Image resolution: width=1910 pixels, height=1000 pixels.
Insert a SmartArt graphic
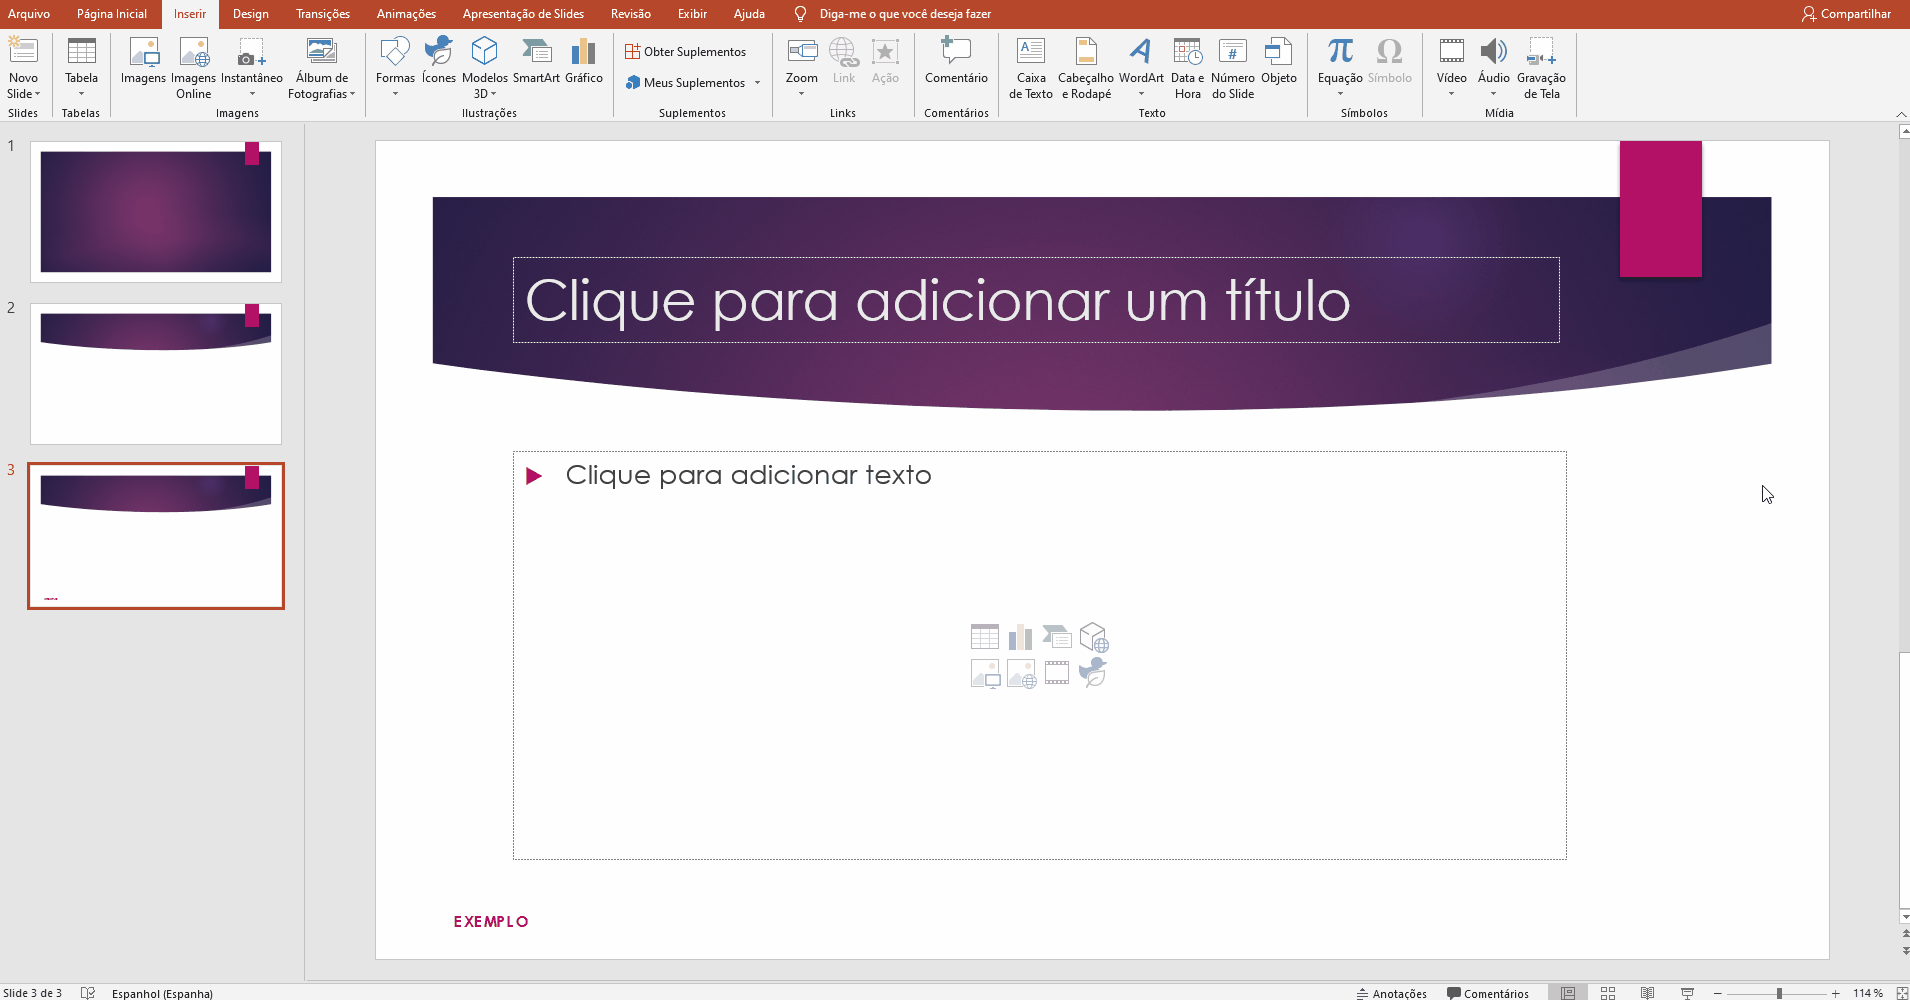[536, 61]
